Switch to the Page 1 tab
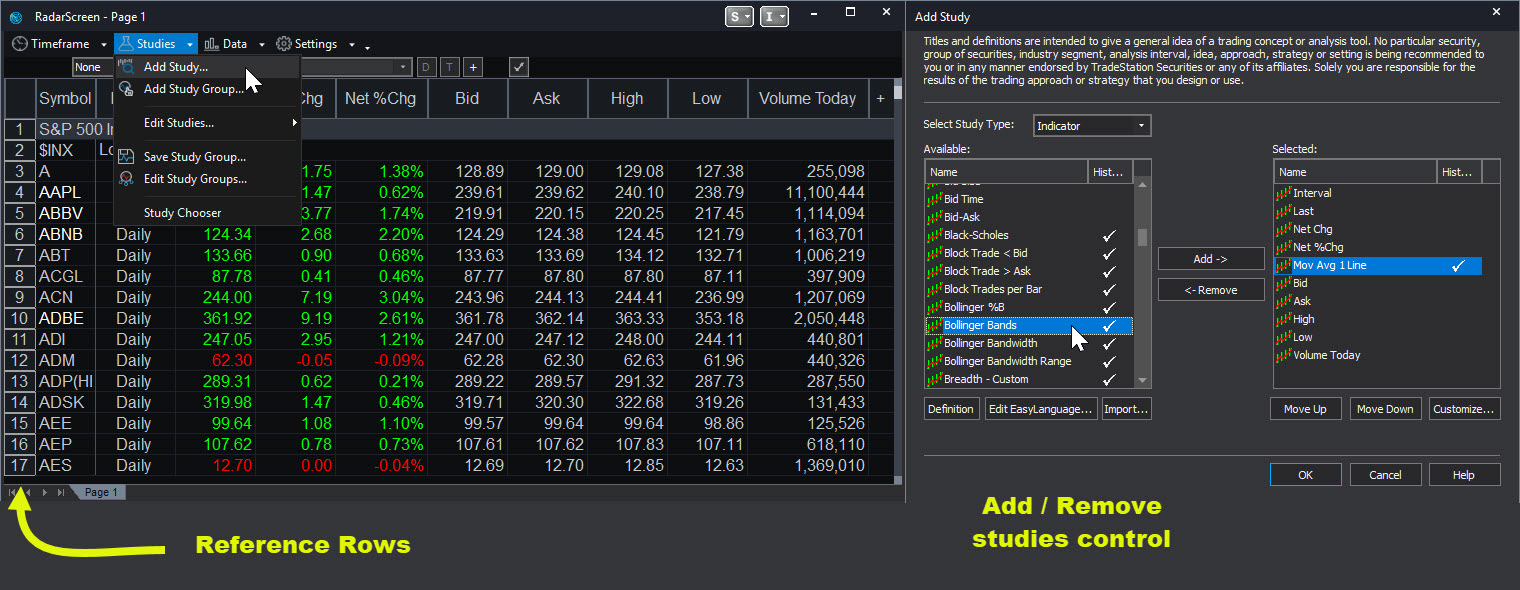The height and width of the screenshot is (590, 1520). 100,492
